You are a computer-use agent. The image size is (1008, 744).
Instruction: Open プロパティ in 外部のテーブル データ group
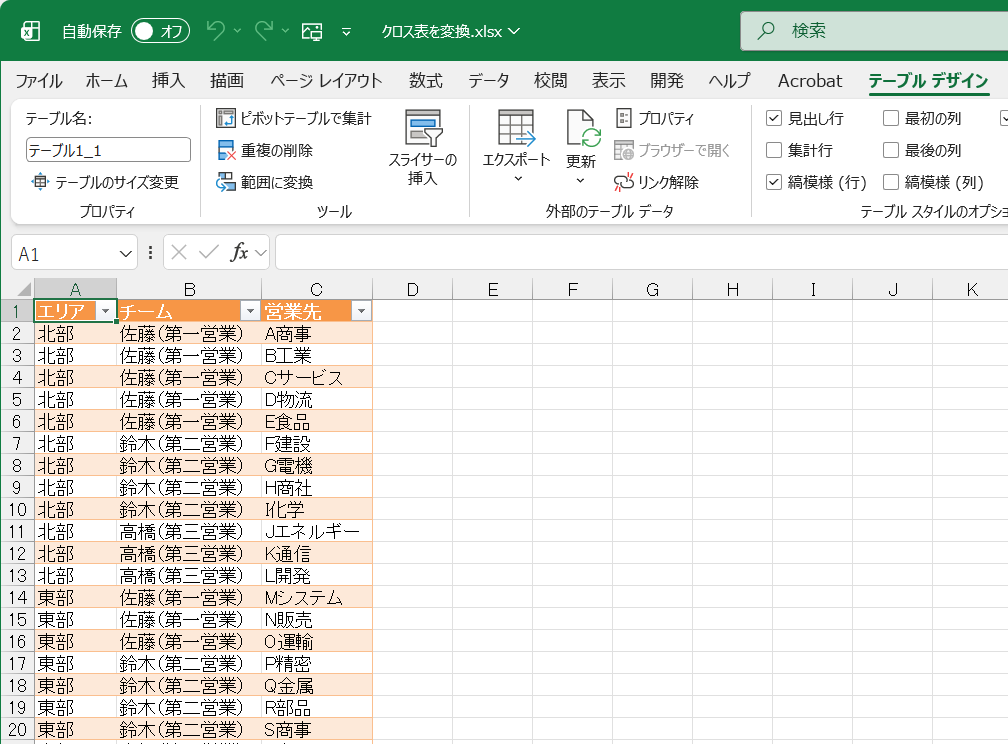[x=655, y=118]
